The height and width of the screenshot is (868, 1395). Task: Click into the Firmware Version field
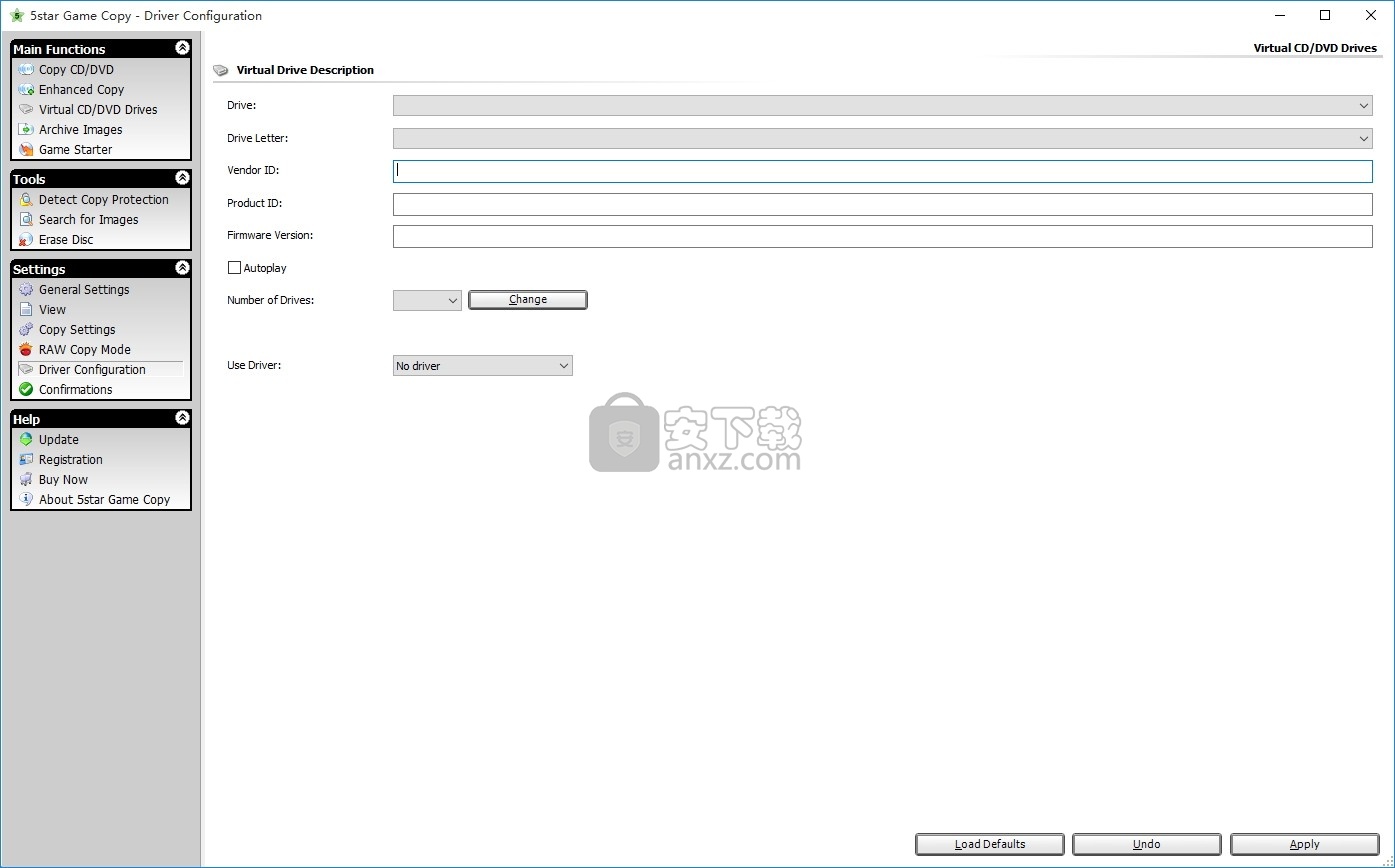pyautogui.click(x=883, y=236)
